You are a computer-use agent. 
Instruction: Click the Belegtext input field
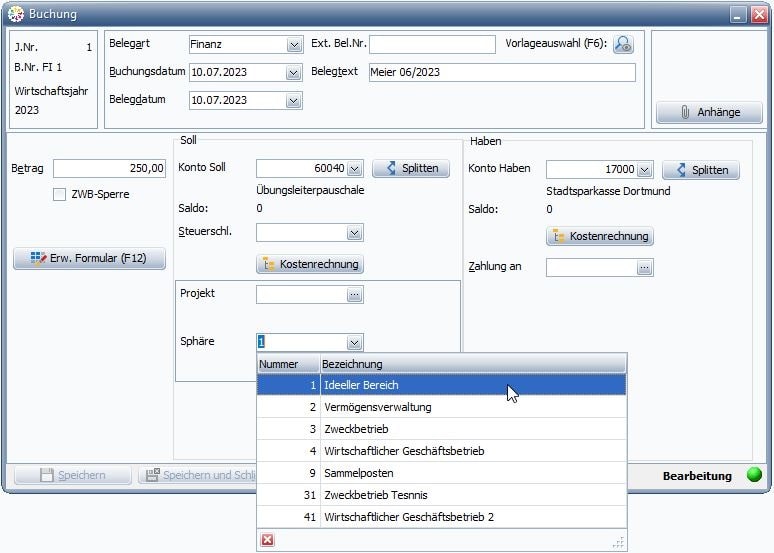[x=501, y=72]
